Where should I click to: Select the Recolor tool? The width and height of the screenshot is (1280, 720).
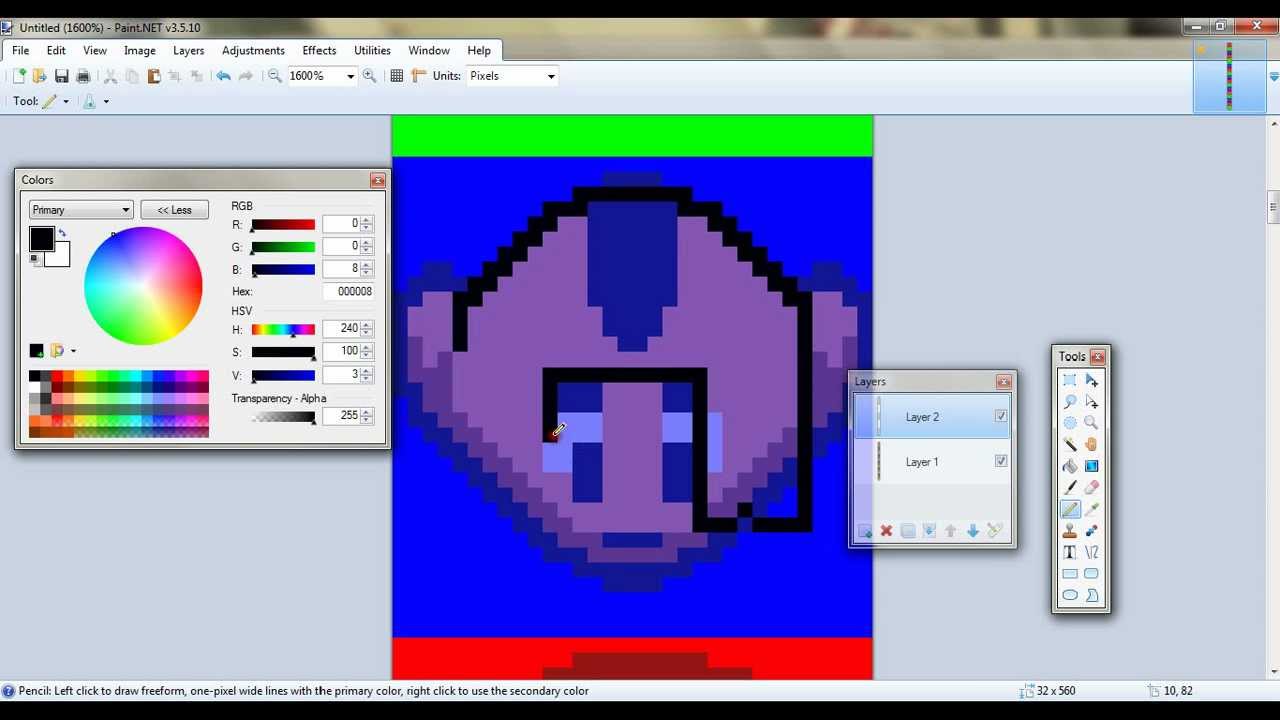coord(1091,531)
